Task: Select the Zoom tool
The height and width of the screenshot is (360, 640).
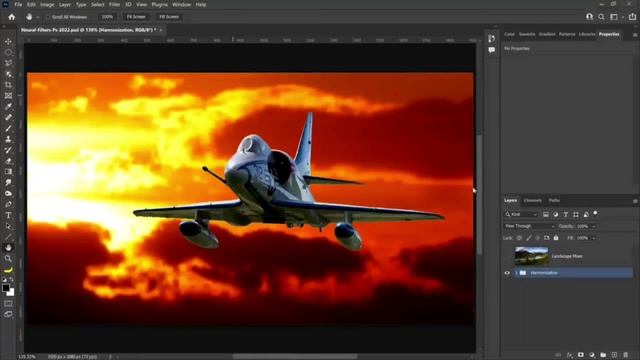Action: [8, 258]
